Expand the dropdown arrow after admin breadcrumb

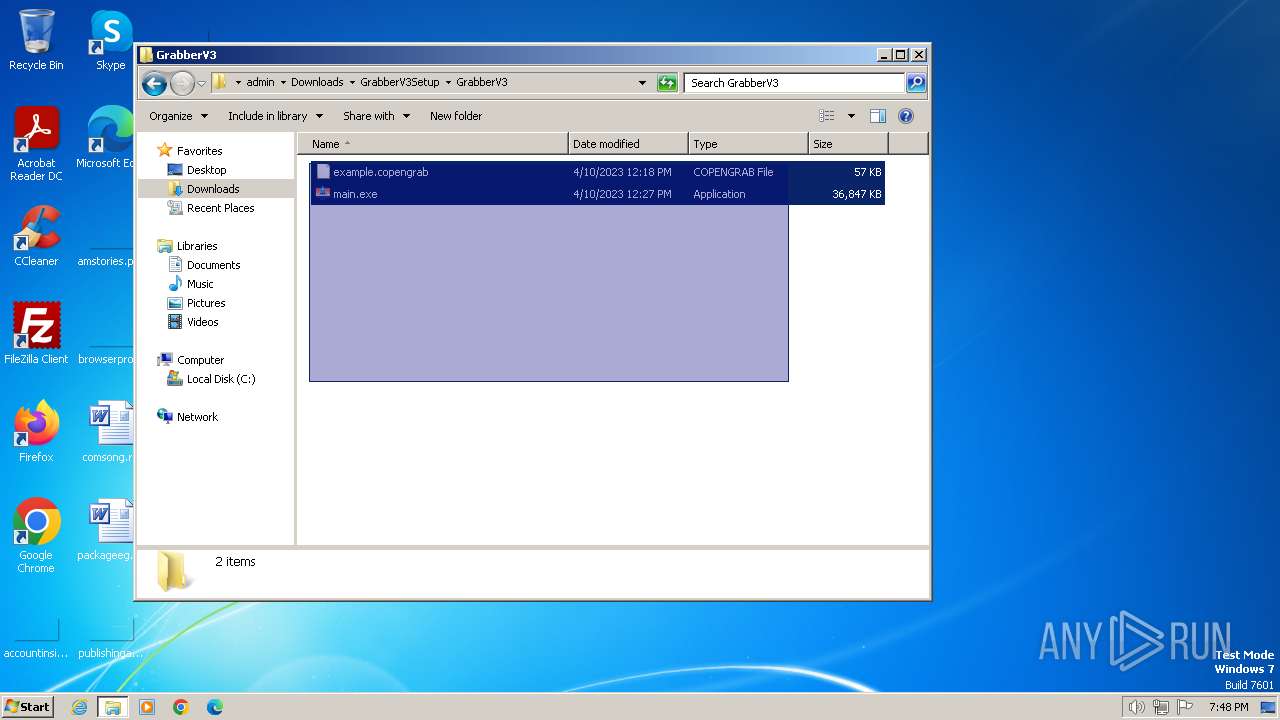(x=282, y=83)
